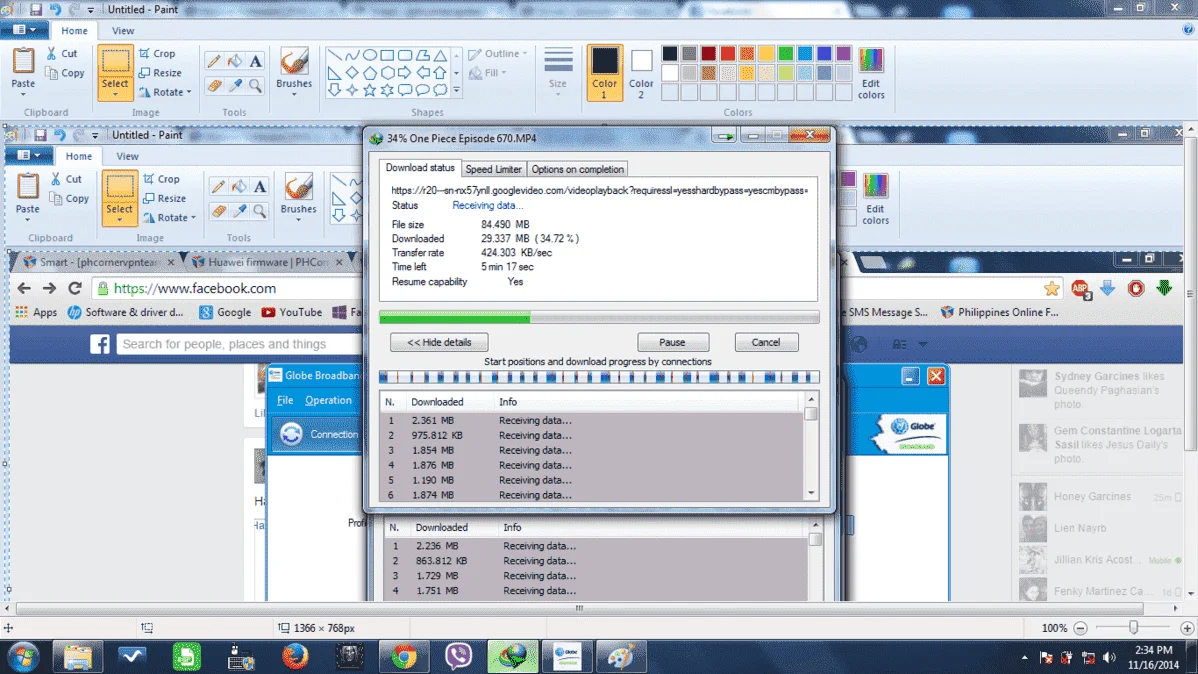Select the Oval shape in Shapes gallery

[x=370, y=55]
